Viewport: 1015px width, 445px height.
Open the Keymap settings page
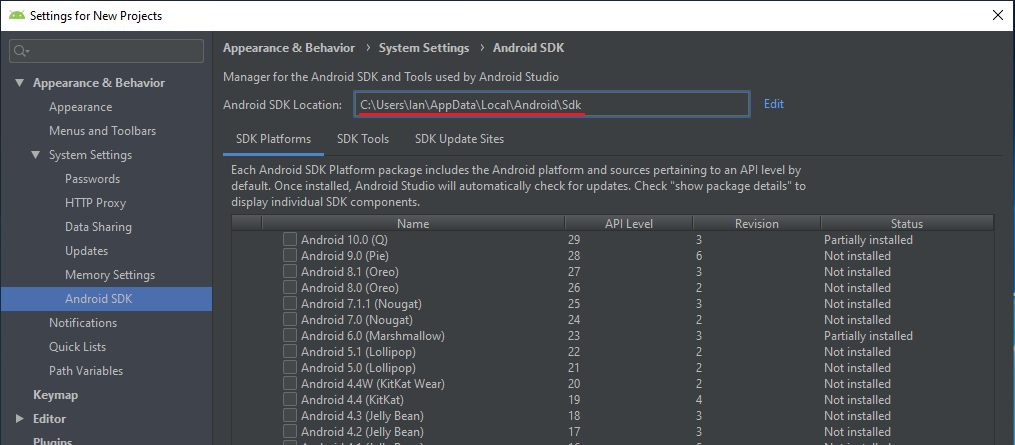(56, 394)
